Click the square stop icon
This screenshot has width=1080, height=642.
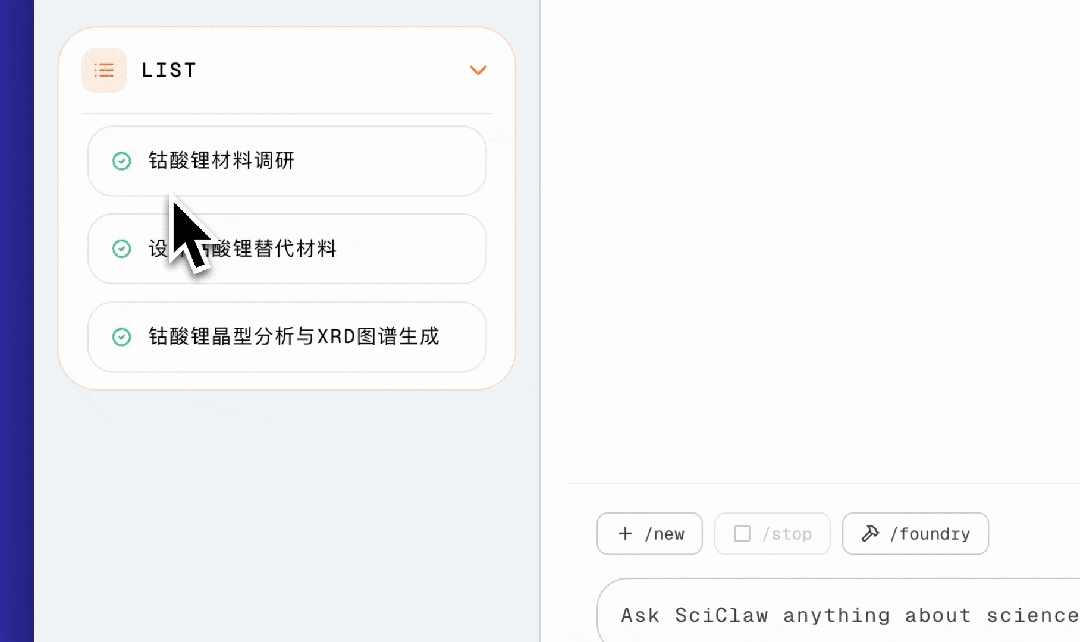coord(742,534)
